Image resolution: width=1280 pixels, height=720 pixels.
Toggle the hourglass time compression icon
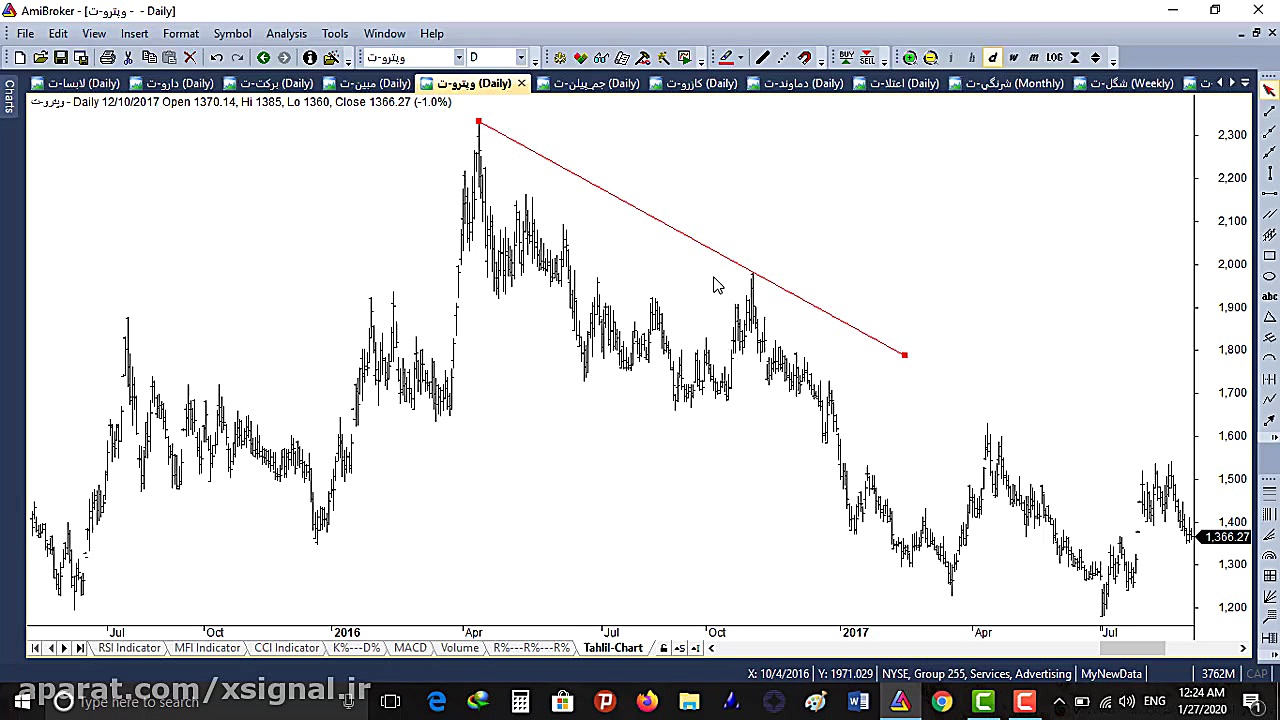[1075, 57]
